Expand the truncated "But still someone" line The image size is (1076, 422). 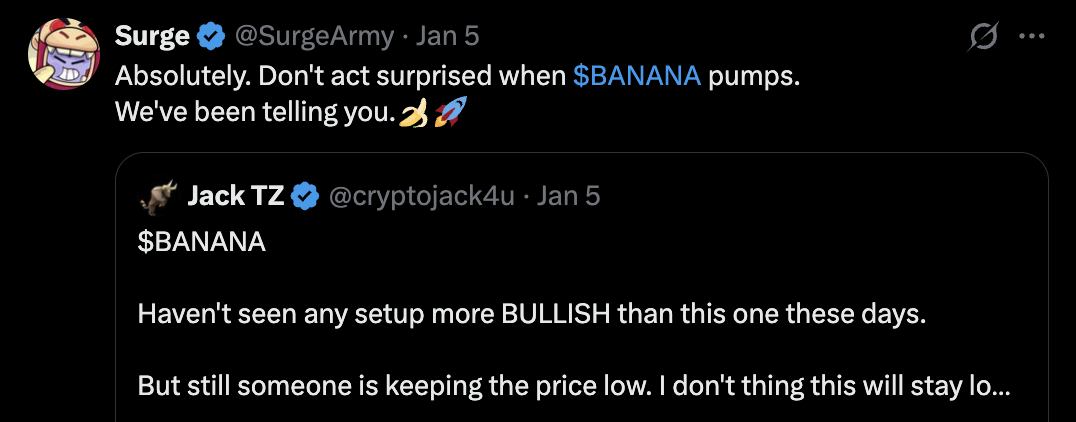573,386
